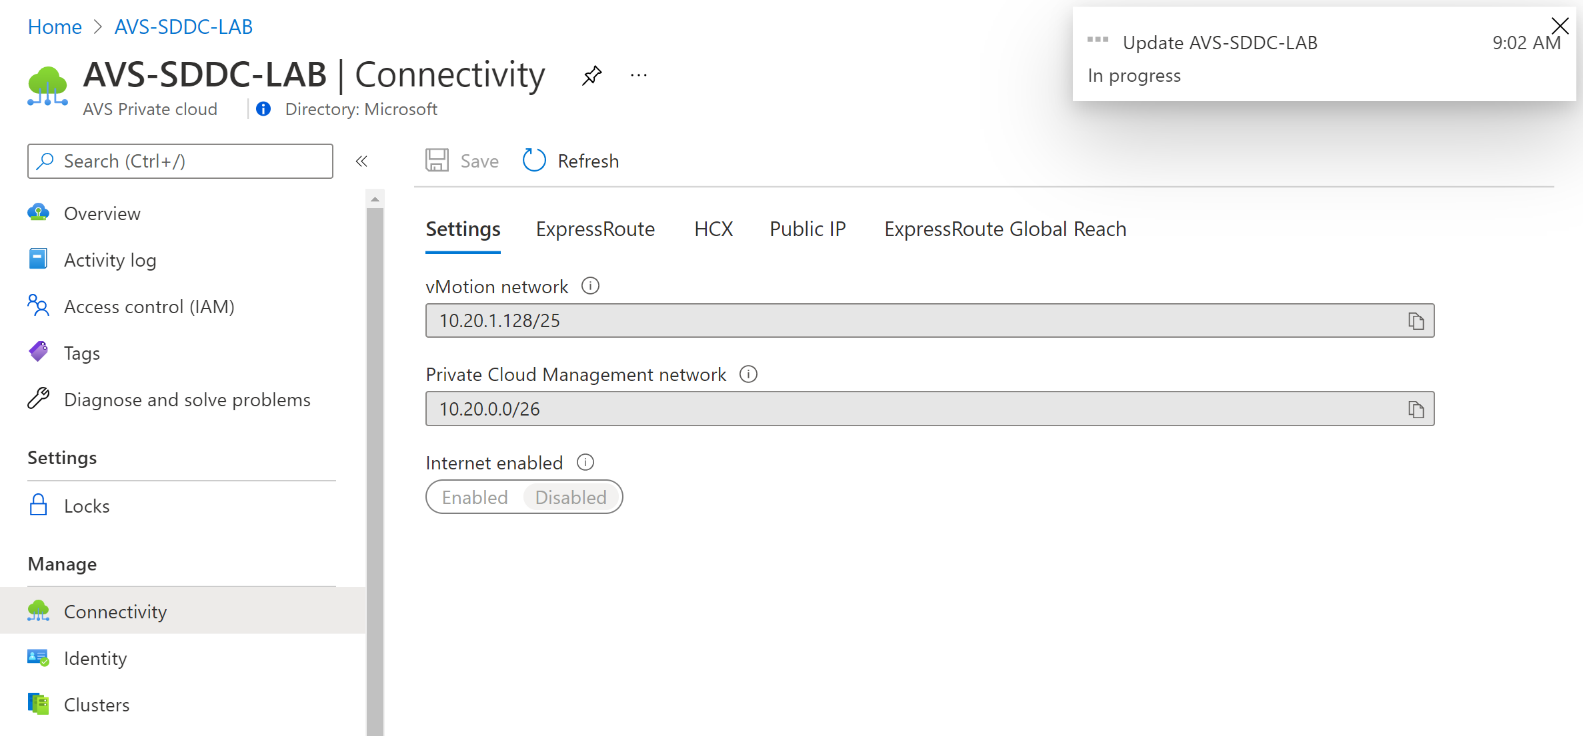Click the Save disk icon
The height and width of the screenshot is (736, 1583).
(x=437, y=160)
